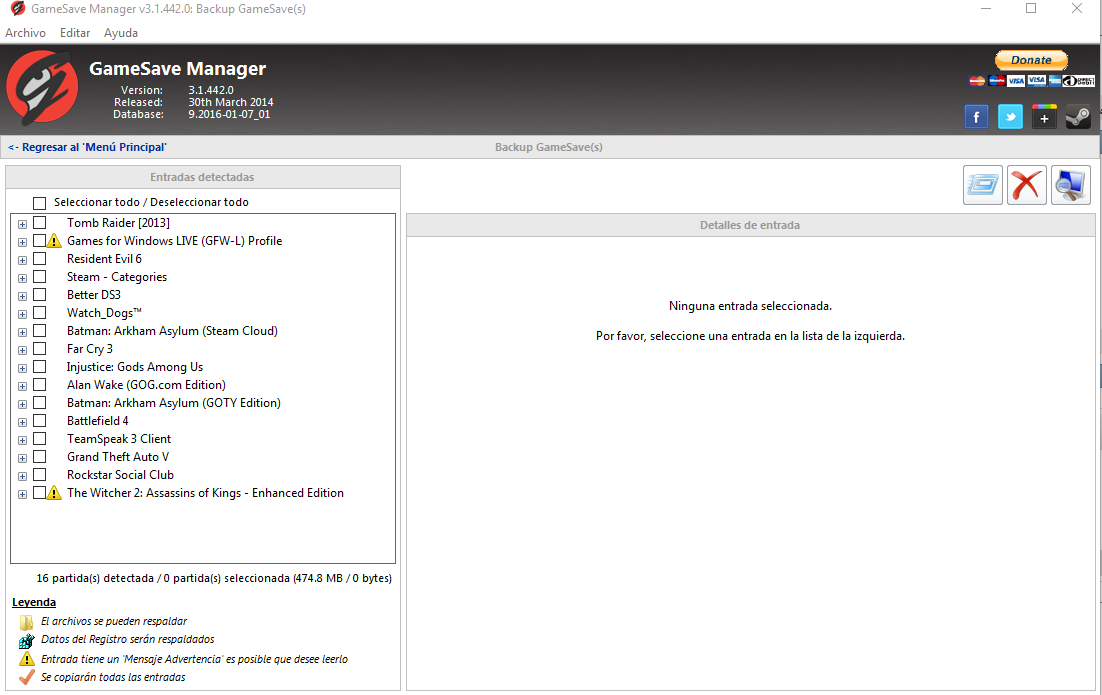Click the folder icon in legend
Image resolution: width=1102 pixels, height=695 pixels.
pyautogui.click(x=27, y=622)
